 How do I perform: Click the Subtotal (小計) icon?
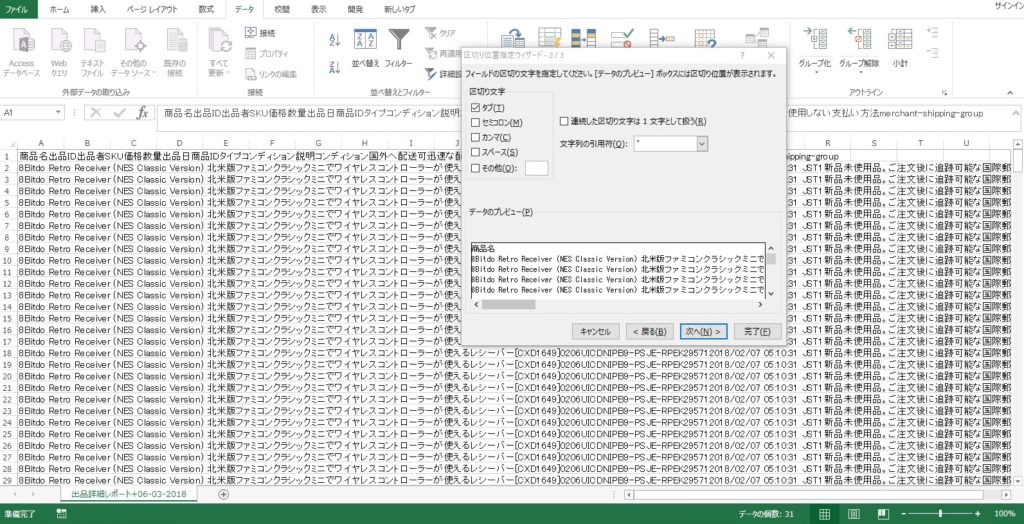pos(900,40)
